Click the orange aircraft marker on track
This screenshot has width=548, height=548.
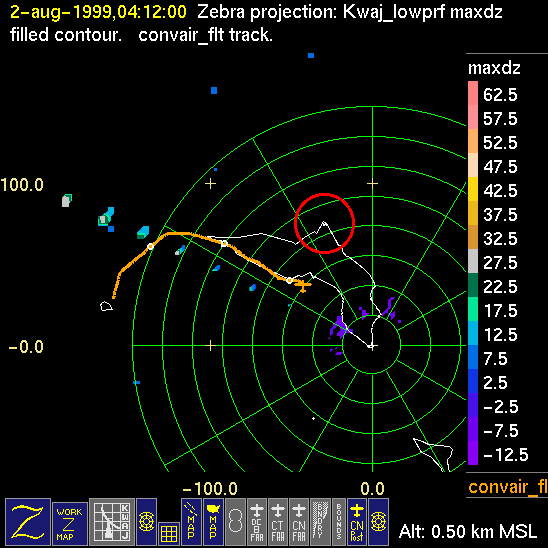click(303, 286)
